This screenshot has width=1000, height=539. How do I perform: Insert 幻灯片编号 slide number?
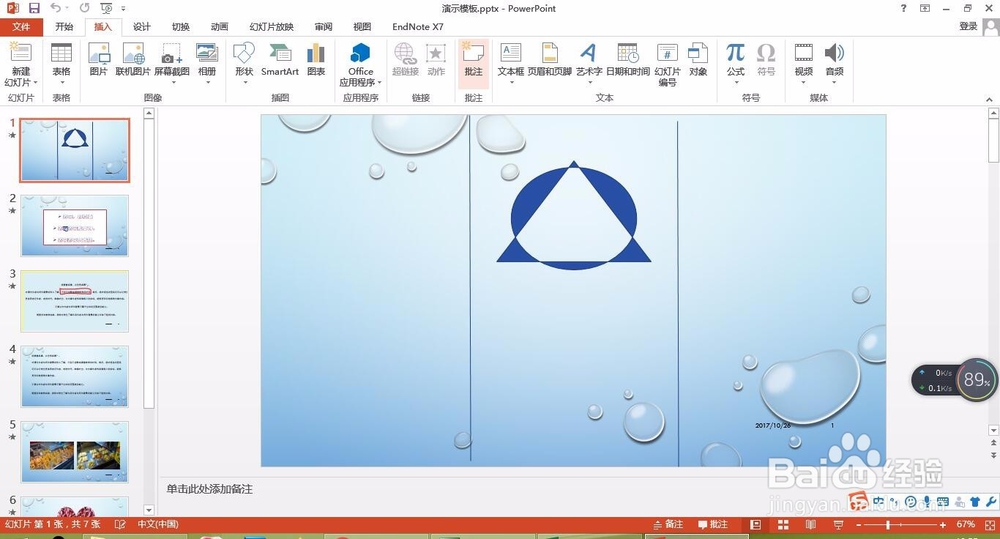[667, 53]
